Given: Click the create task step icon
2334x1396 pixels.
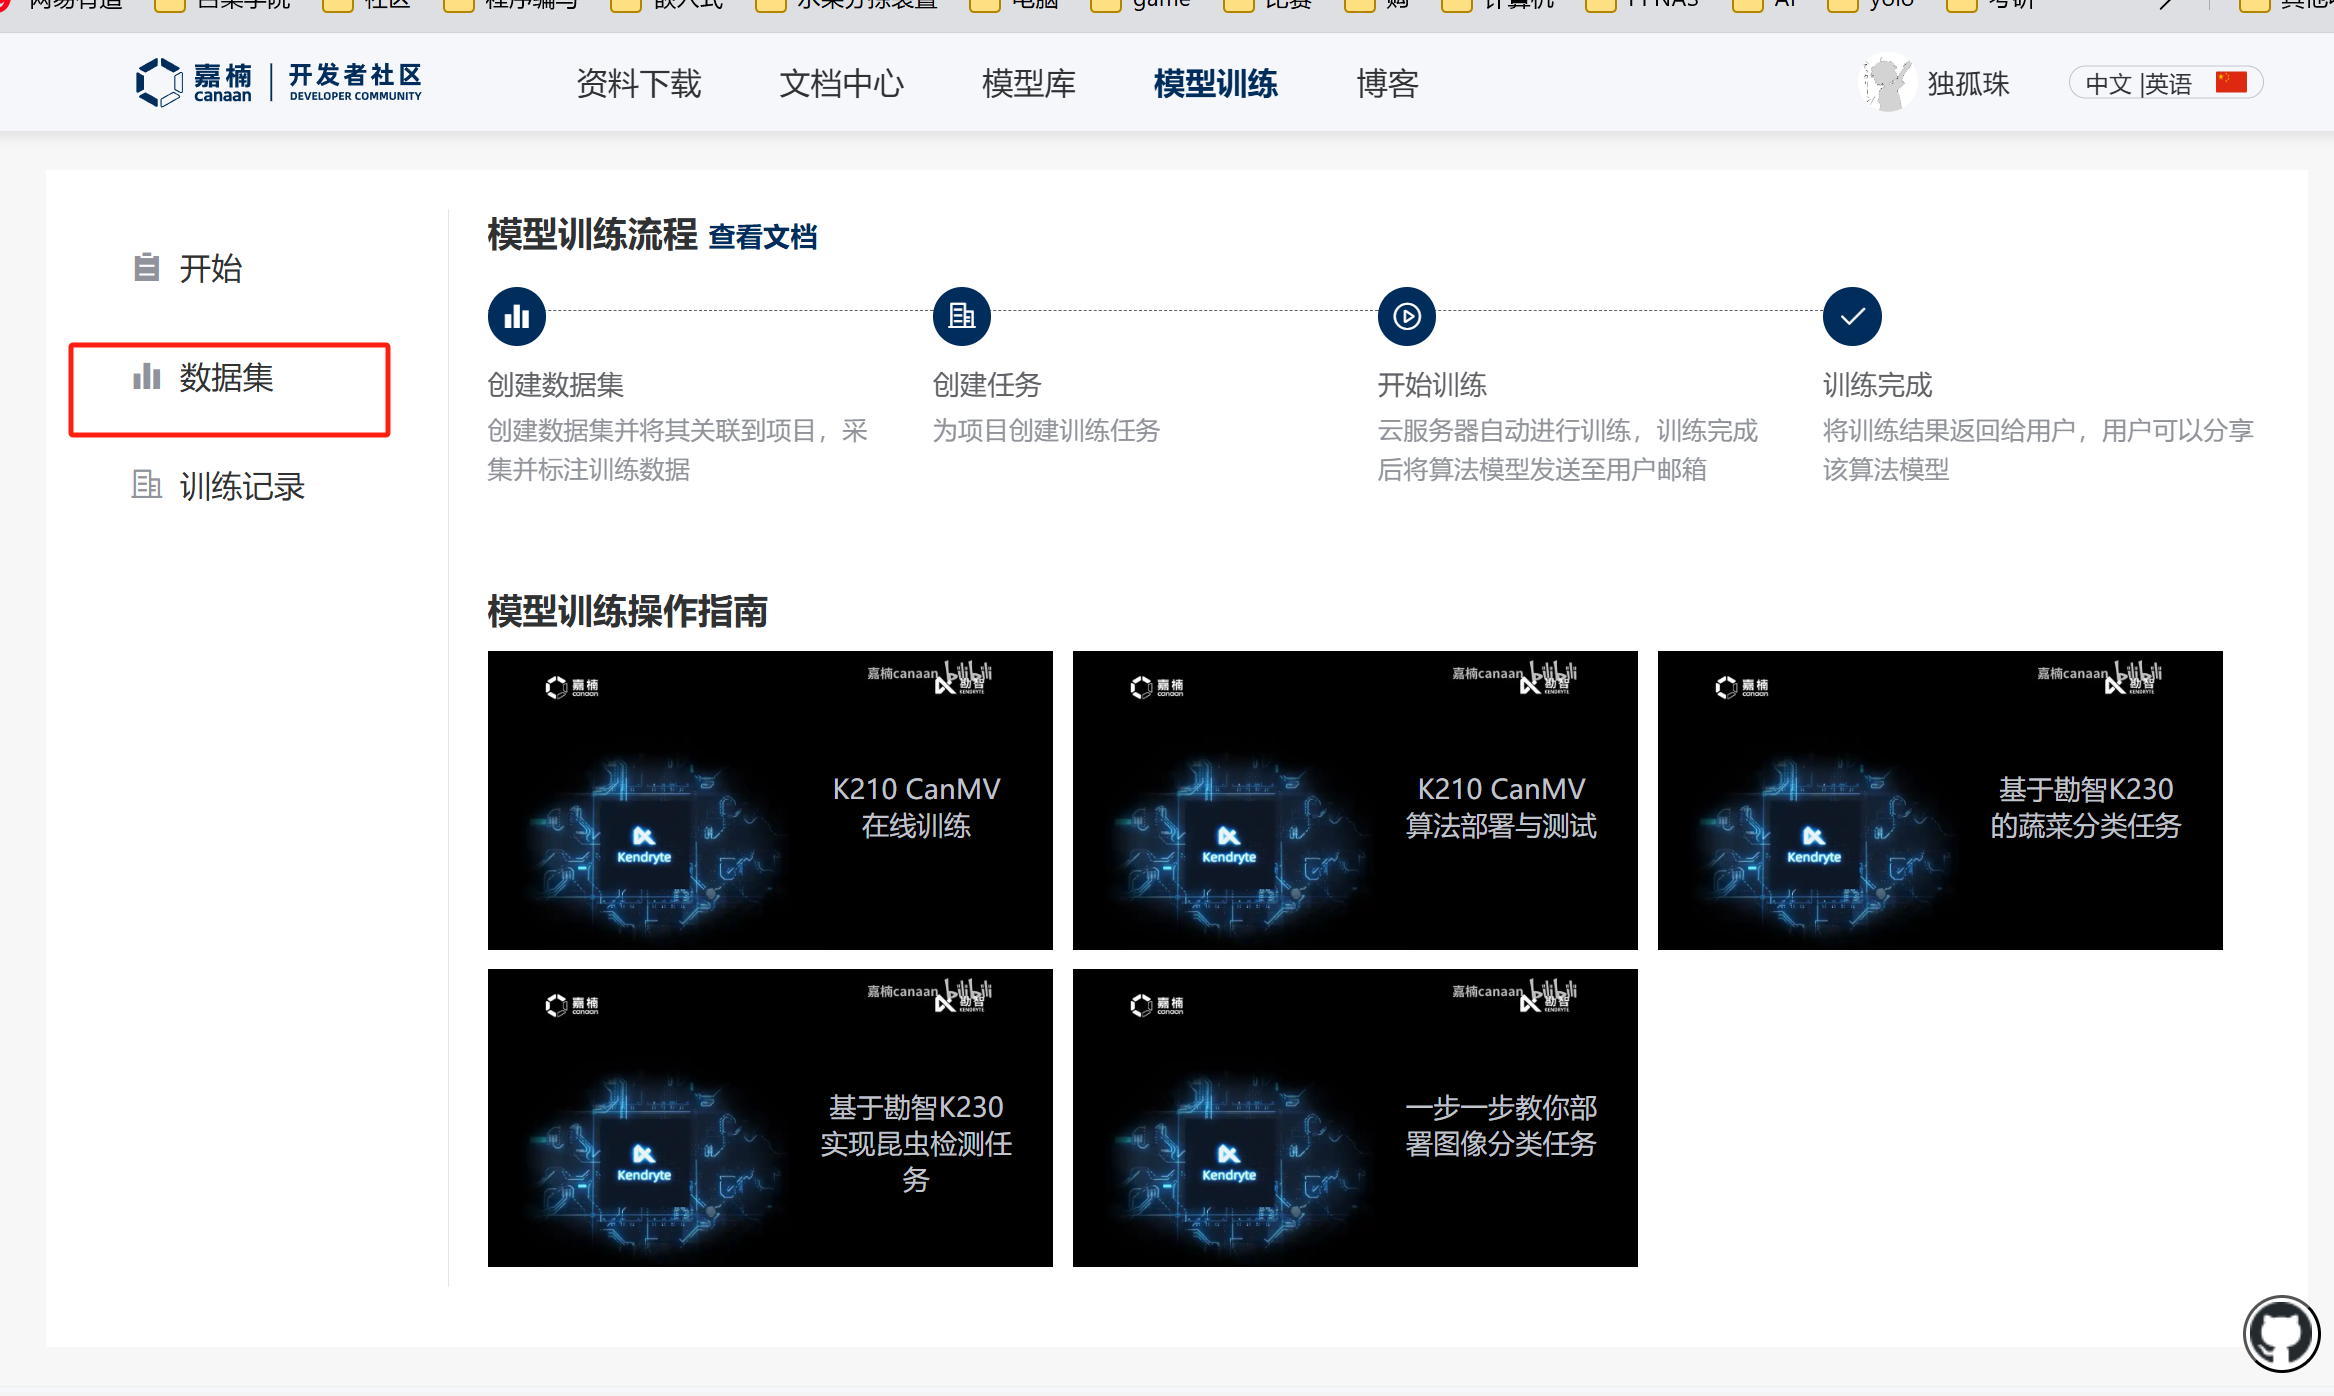Looking at the screenshot, I should tap(961, 317).
